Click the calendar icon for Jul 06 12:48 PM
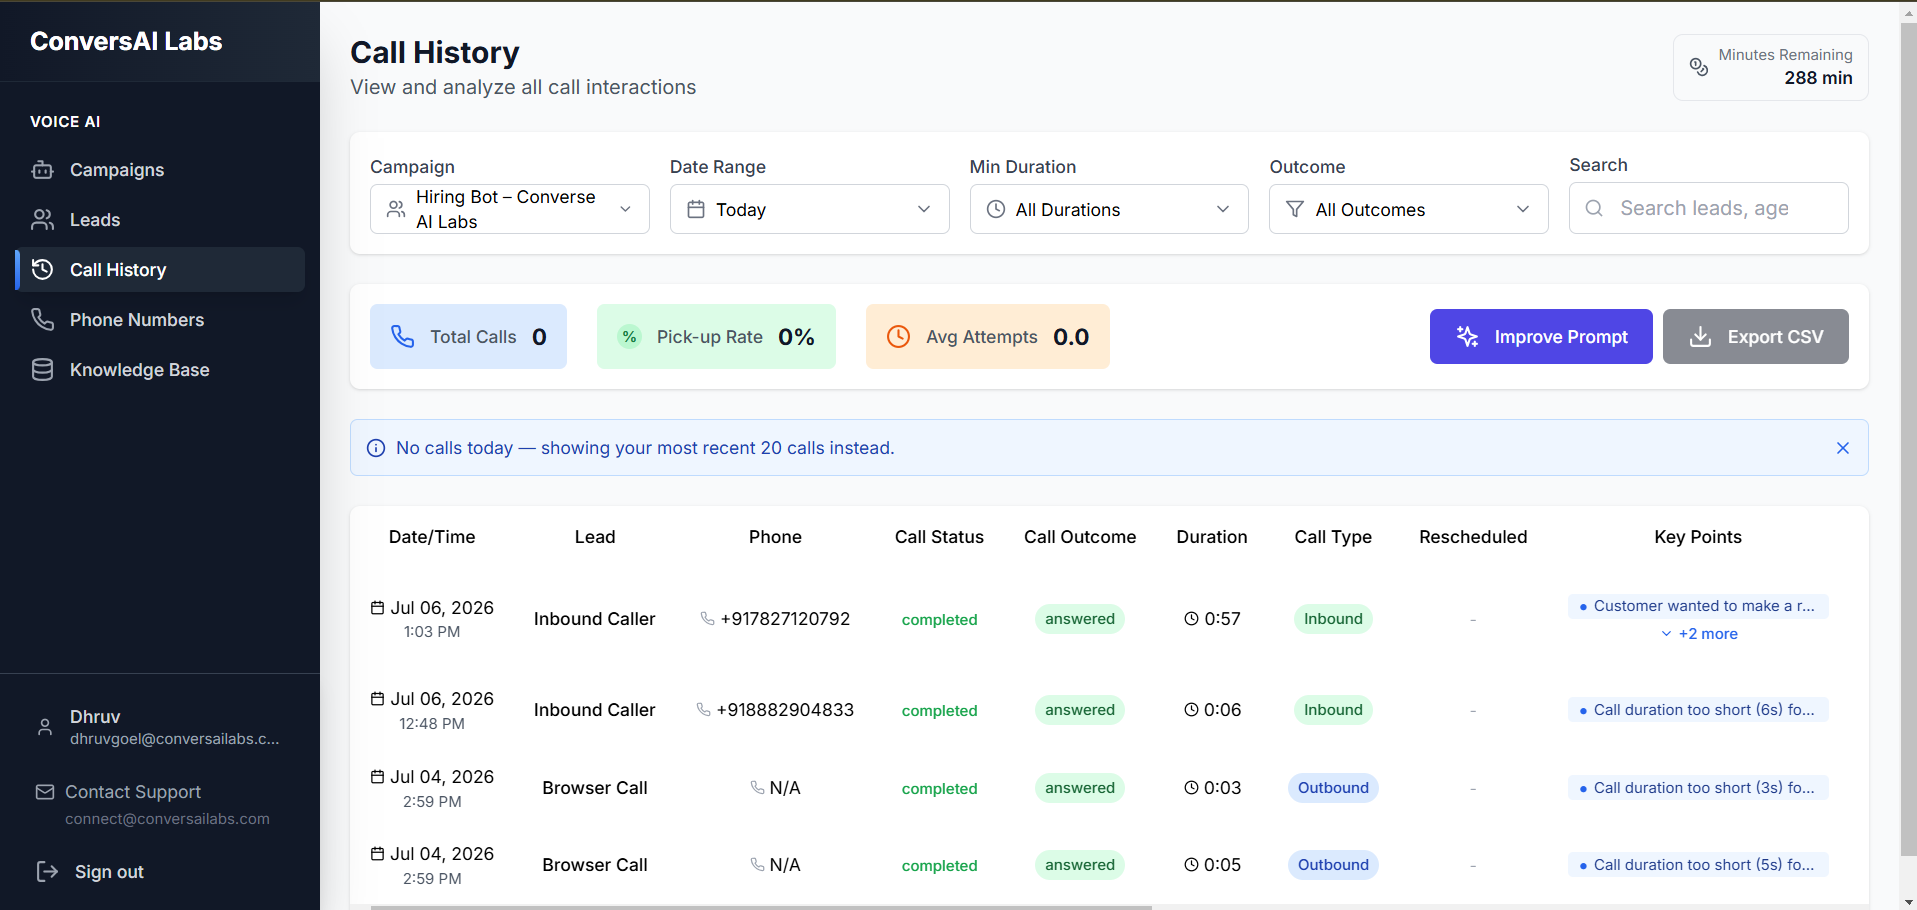 [378, 699]
